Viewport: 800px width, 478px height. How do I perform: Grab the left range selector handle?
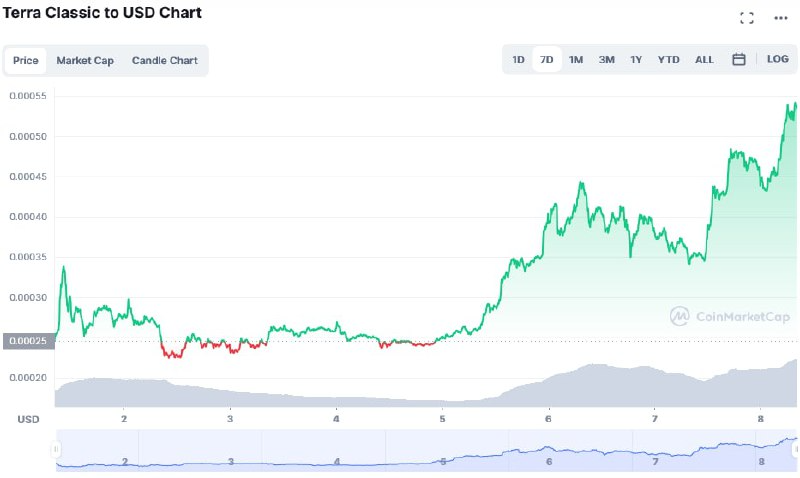(56, 449)
